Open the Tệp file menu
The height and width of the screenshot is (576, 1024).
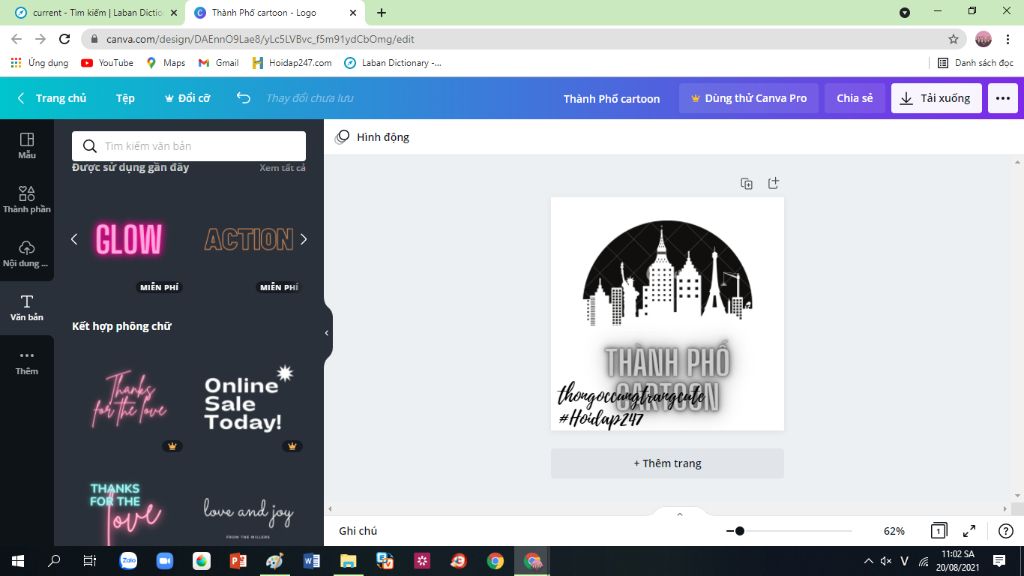point(125,98)
